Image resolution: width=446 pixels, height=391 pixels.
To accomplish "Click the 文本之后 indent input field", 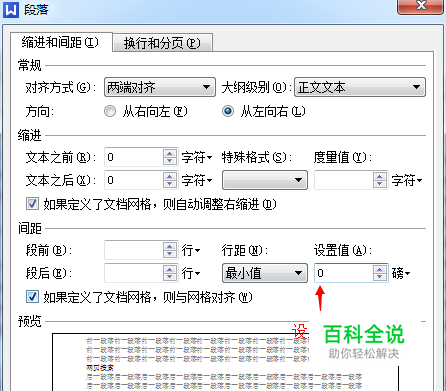I will 134,180.
